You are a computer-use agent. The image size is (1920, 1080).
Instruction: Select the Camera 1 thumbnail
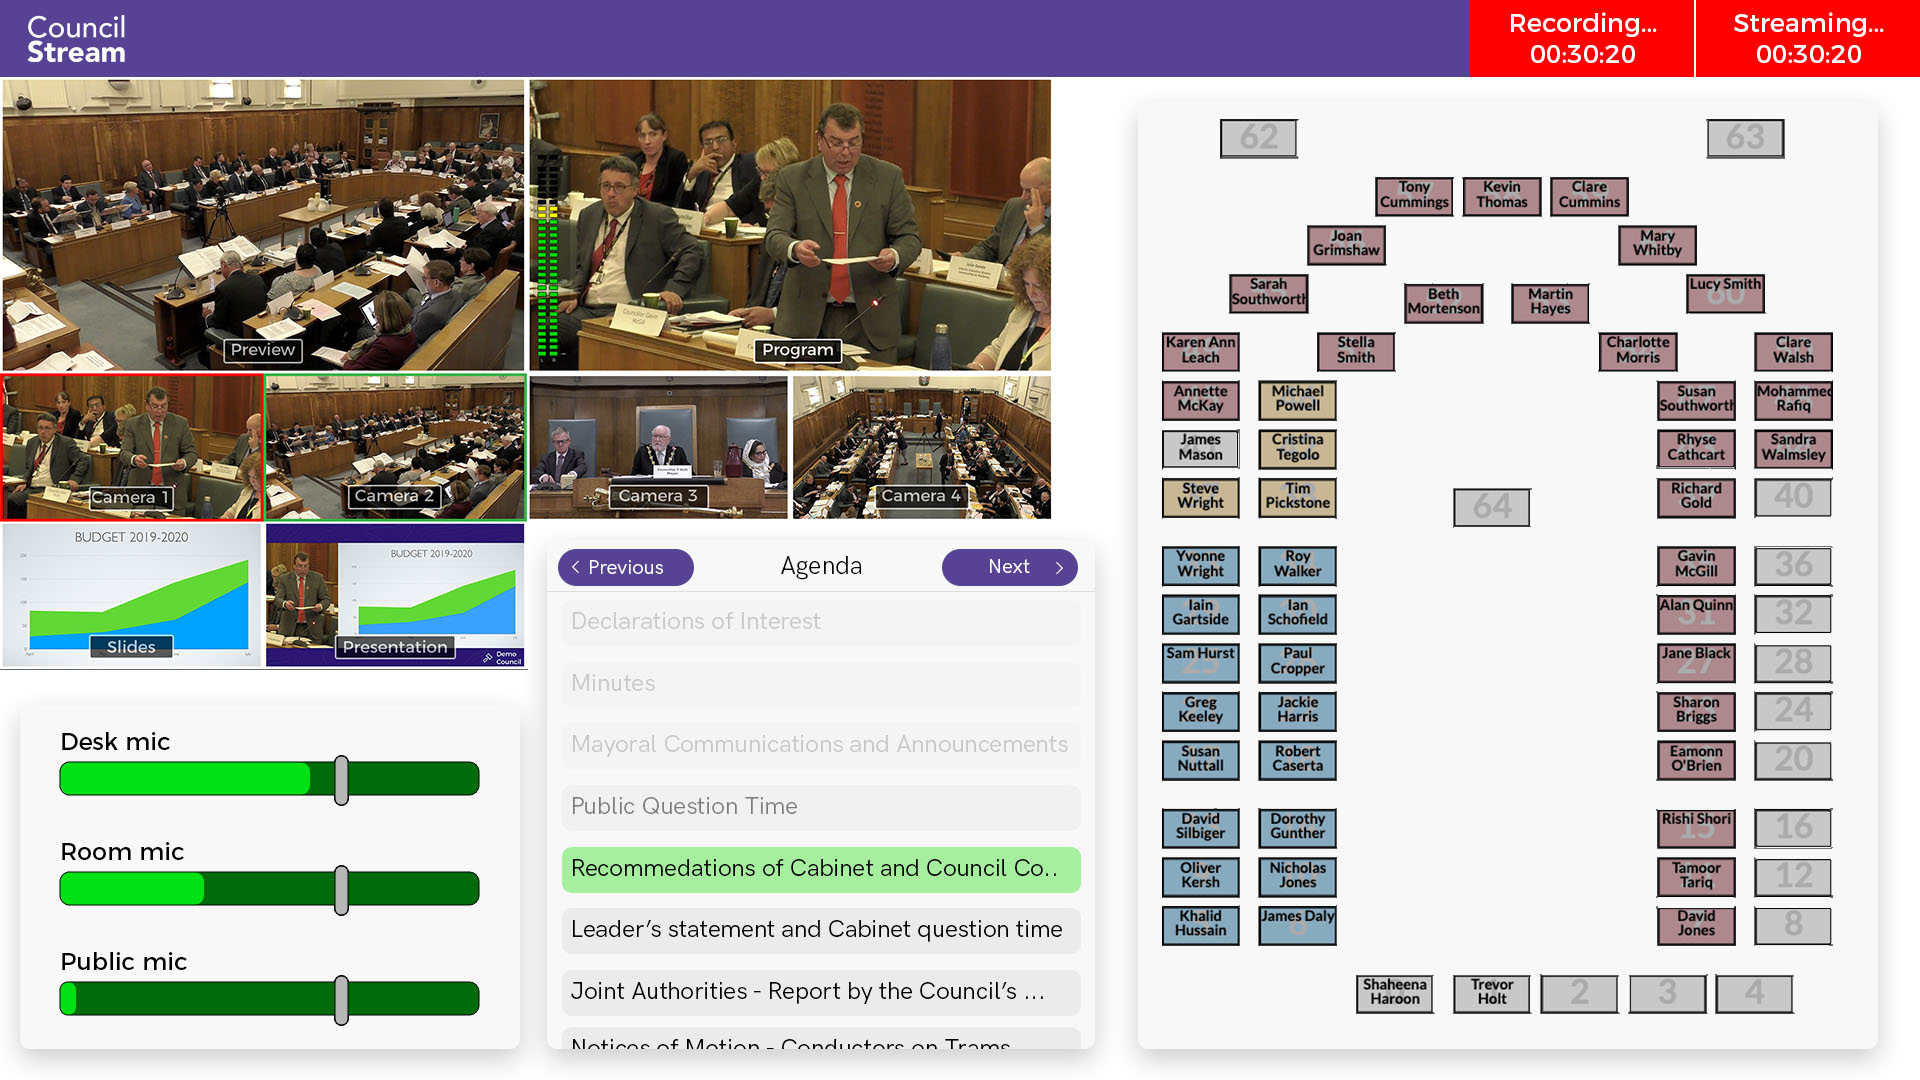pos(132,447)
